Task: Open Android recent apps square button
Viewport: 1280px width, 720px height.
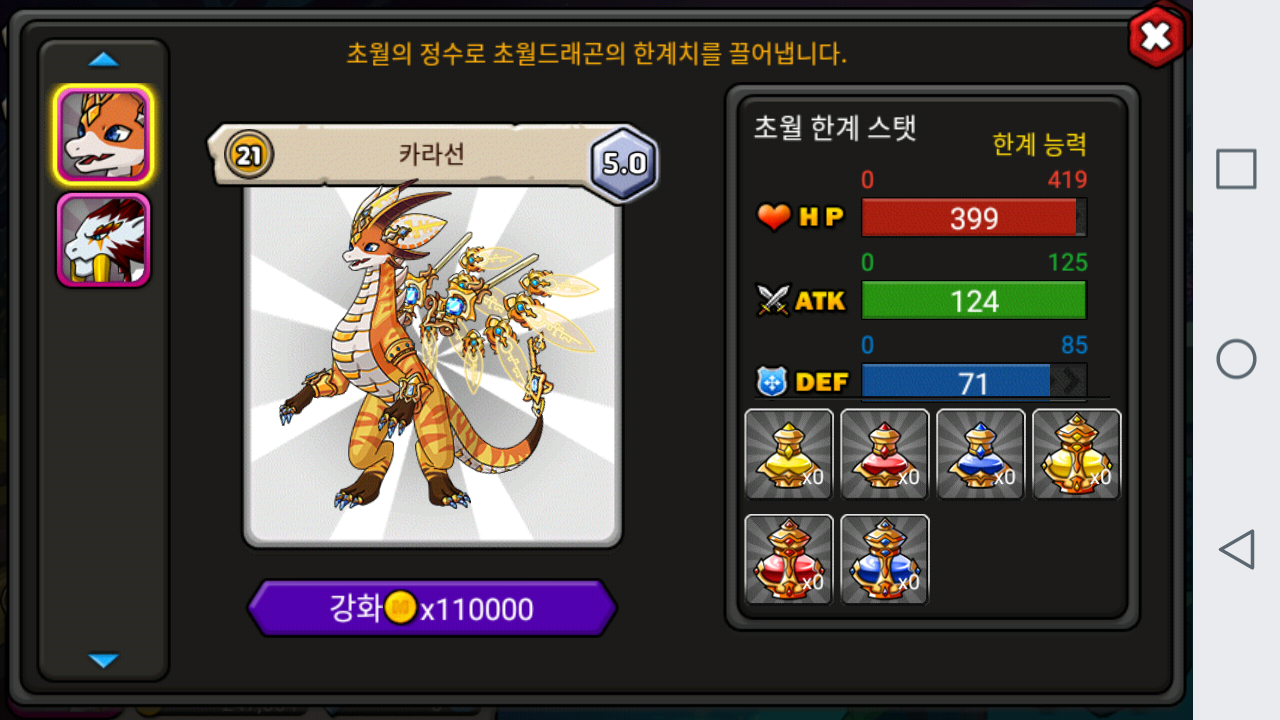Action: 1236,169
